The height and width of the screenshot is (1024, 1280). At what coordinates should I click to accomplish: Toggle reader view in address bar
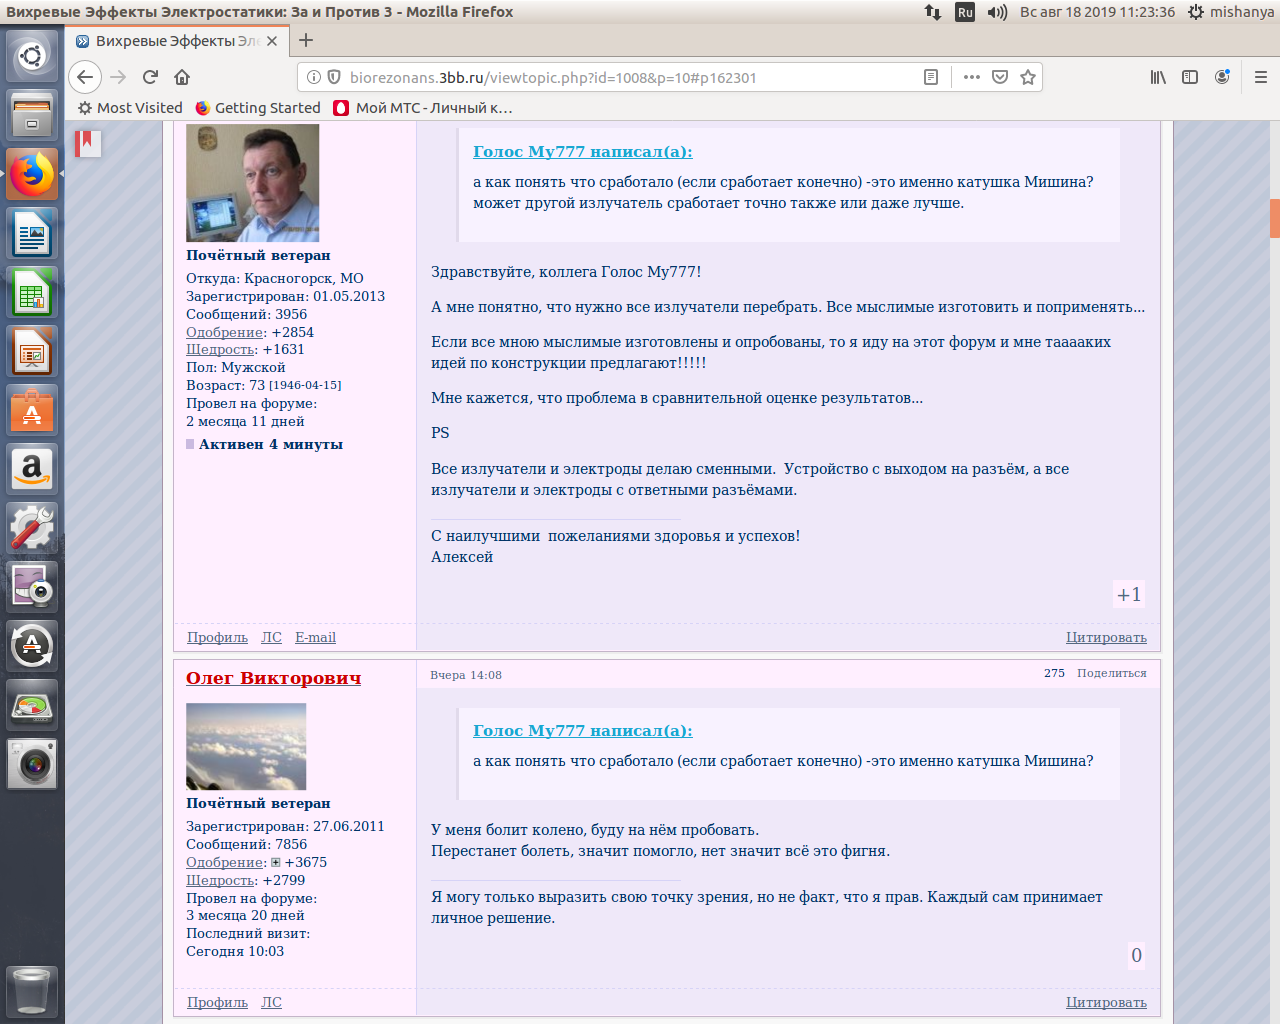click(931, 77)
